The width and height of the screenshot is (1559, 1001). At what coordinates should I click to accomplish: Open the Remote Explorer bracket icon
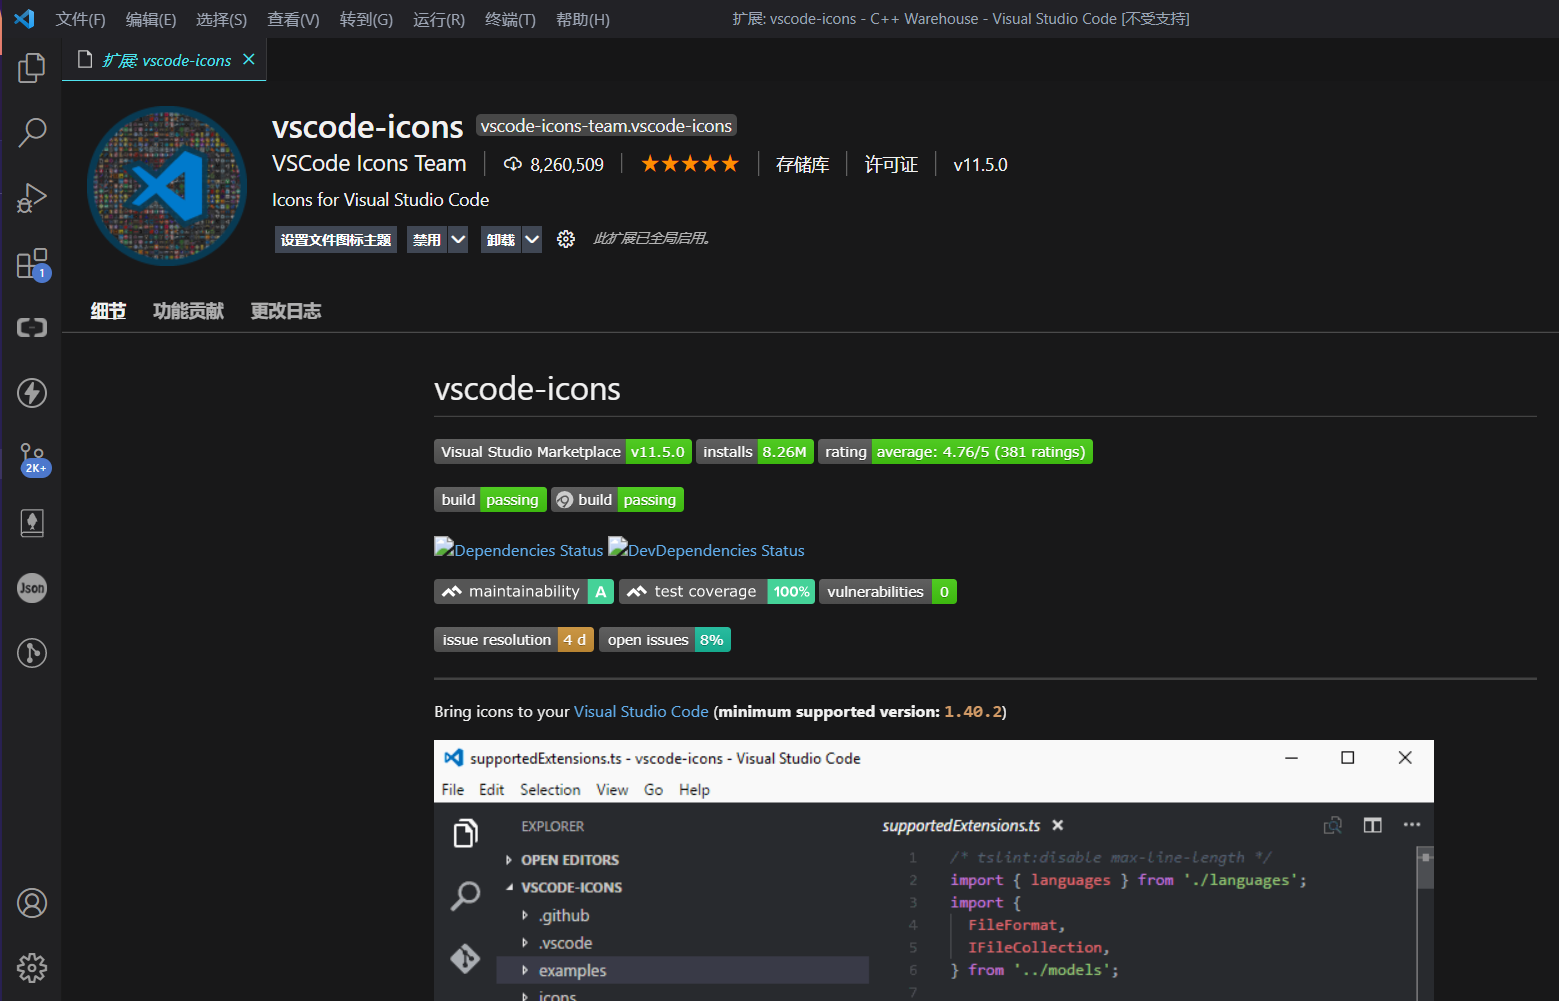tap(32, 328)
